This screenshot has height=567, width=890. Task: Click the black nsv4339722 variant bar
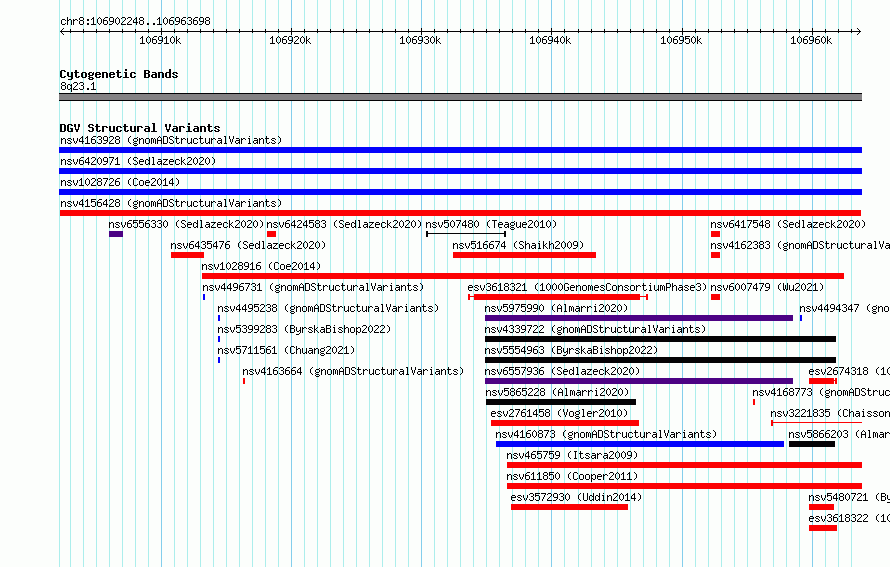click(661, 339)
